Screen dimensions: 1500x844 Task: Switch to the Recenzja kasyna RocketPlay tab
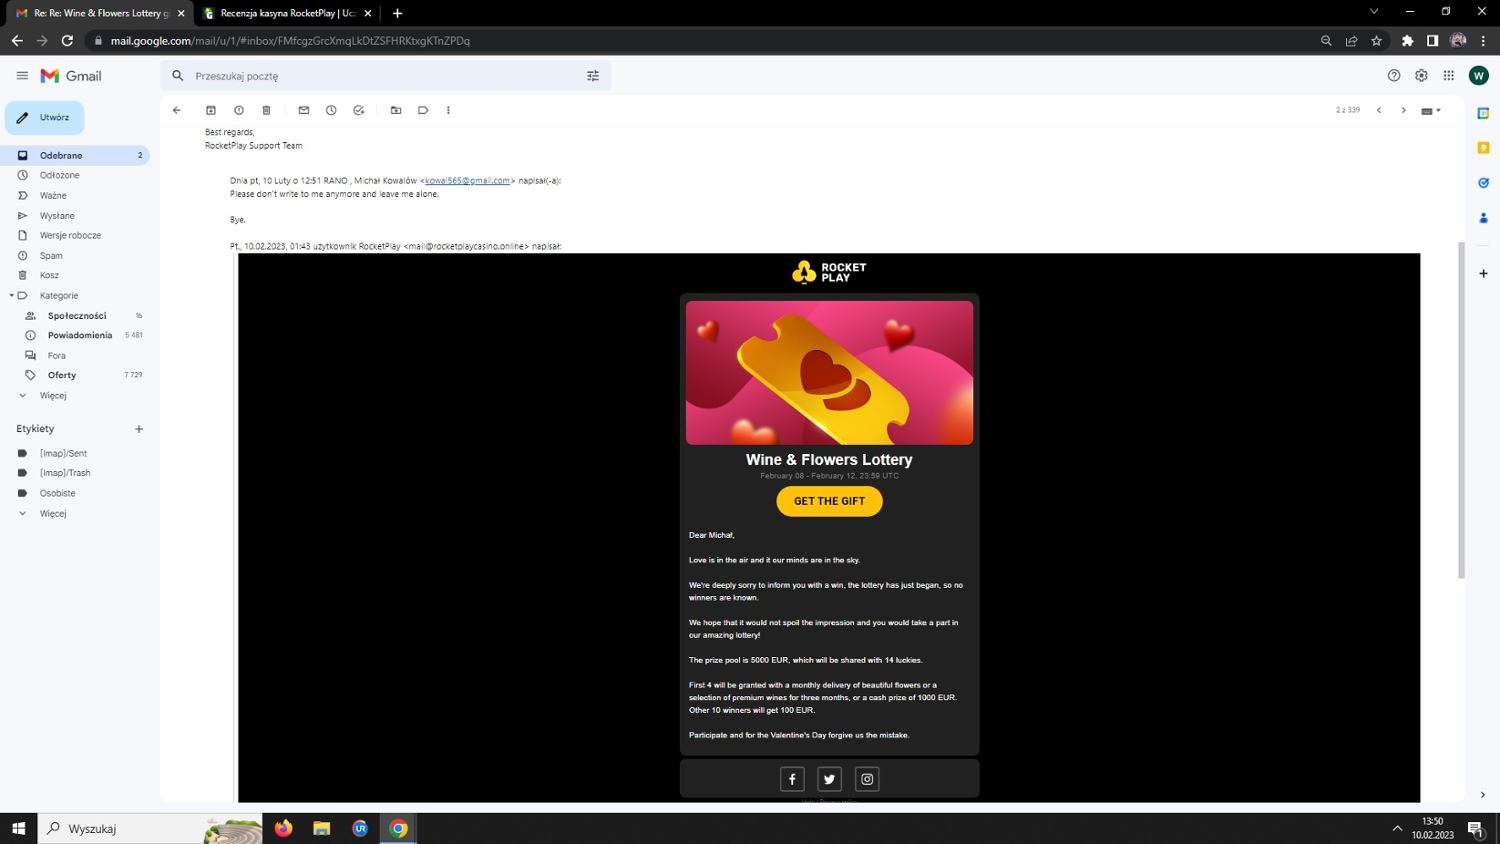click(x=287, y=13)
